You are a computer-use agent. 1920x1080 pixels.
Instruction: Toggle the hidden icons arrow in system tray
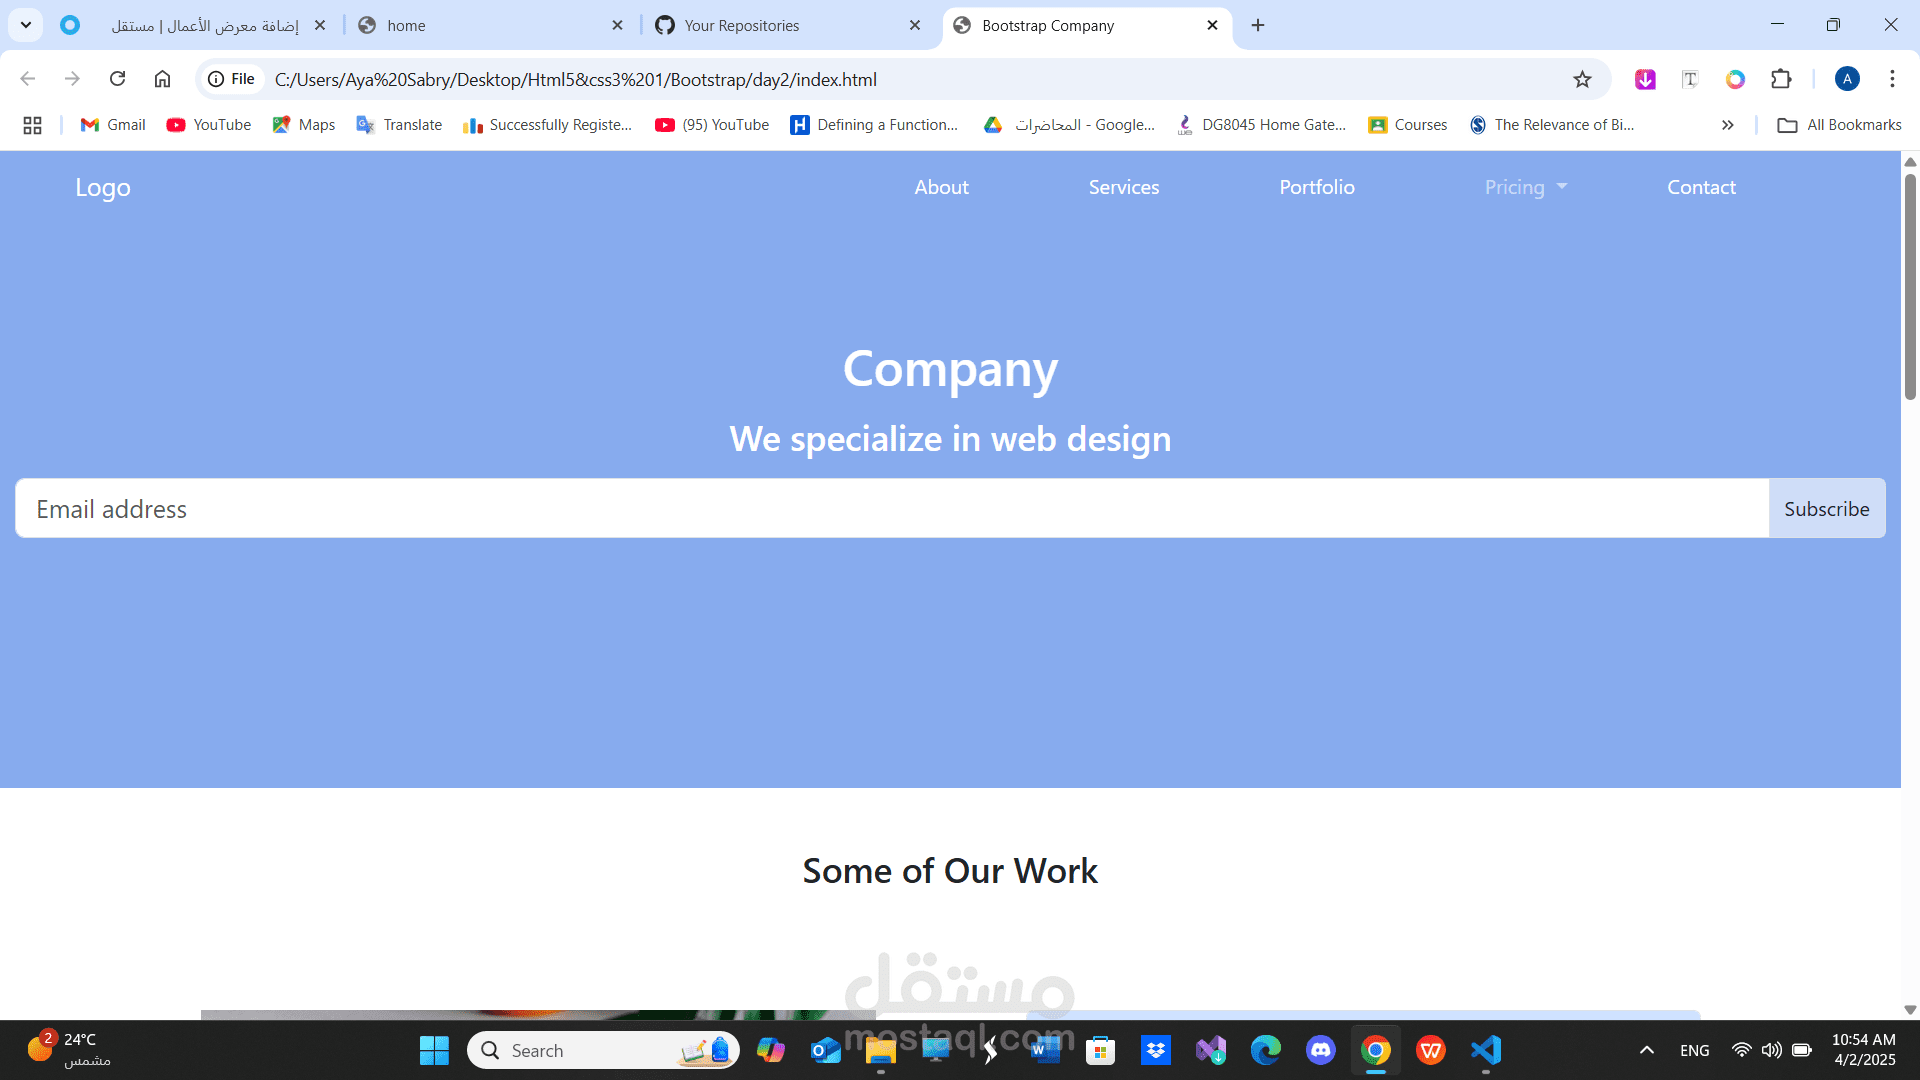(x=1646, y=1050)
